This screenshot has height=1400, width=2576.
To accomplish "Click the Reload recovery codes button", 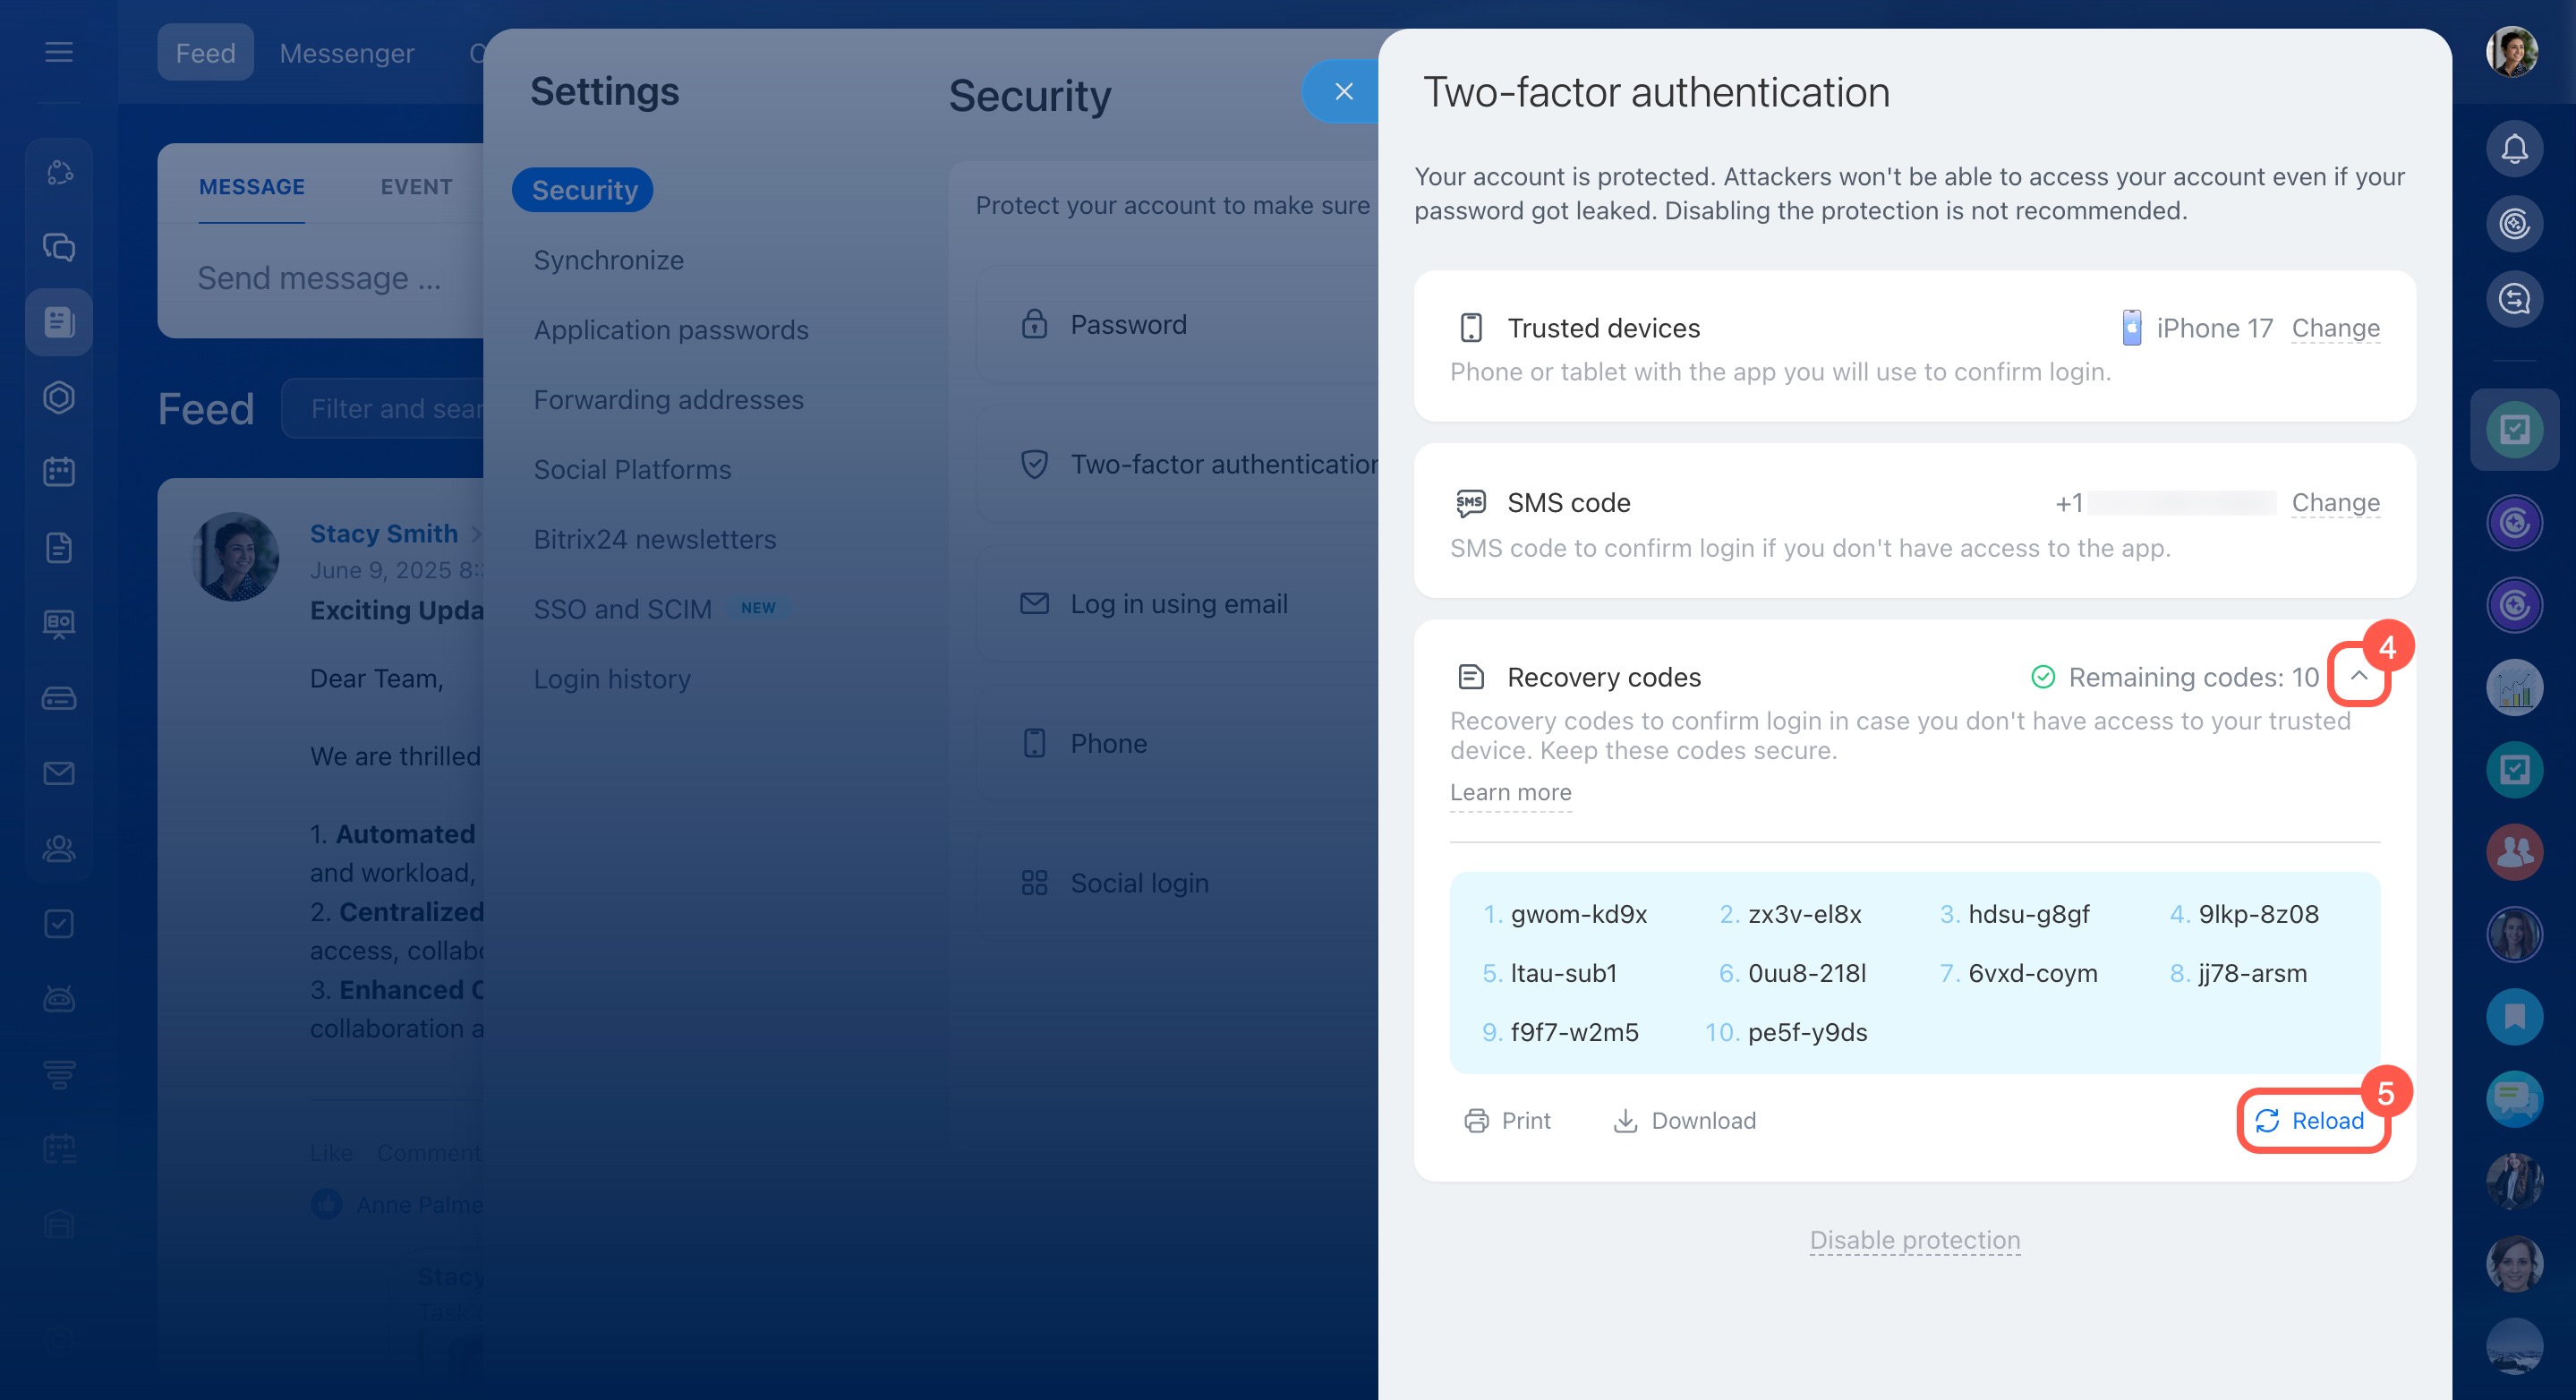I will coord(2310,1121).
